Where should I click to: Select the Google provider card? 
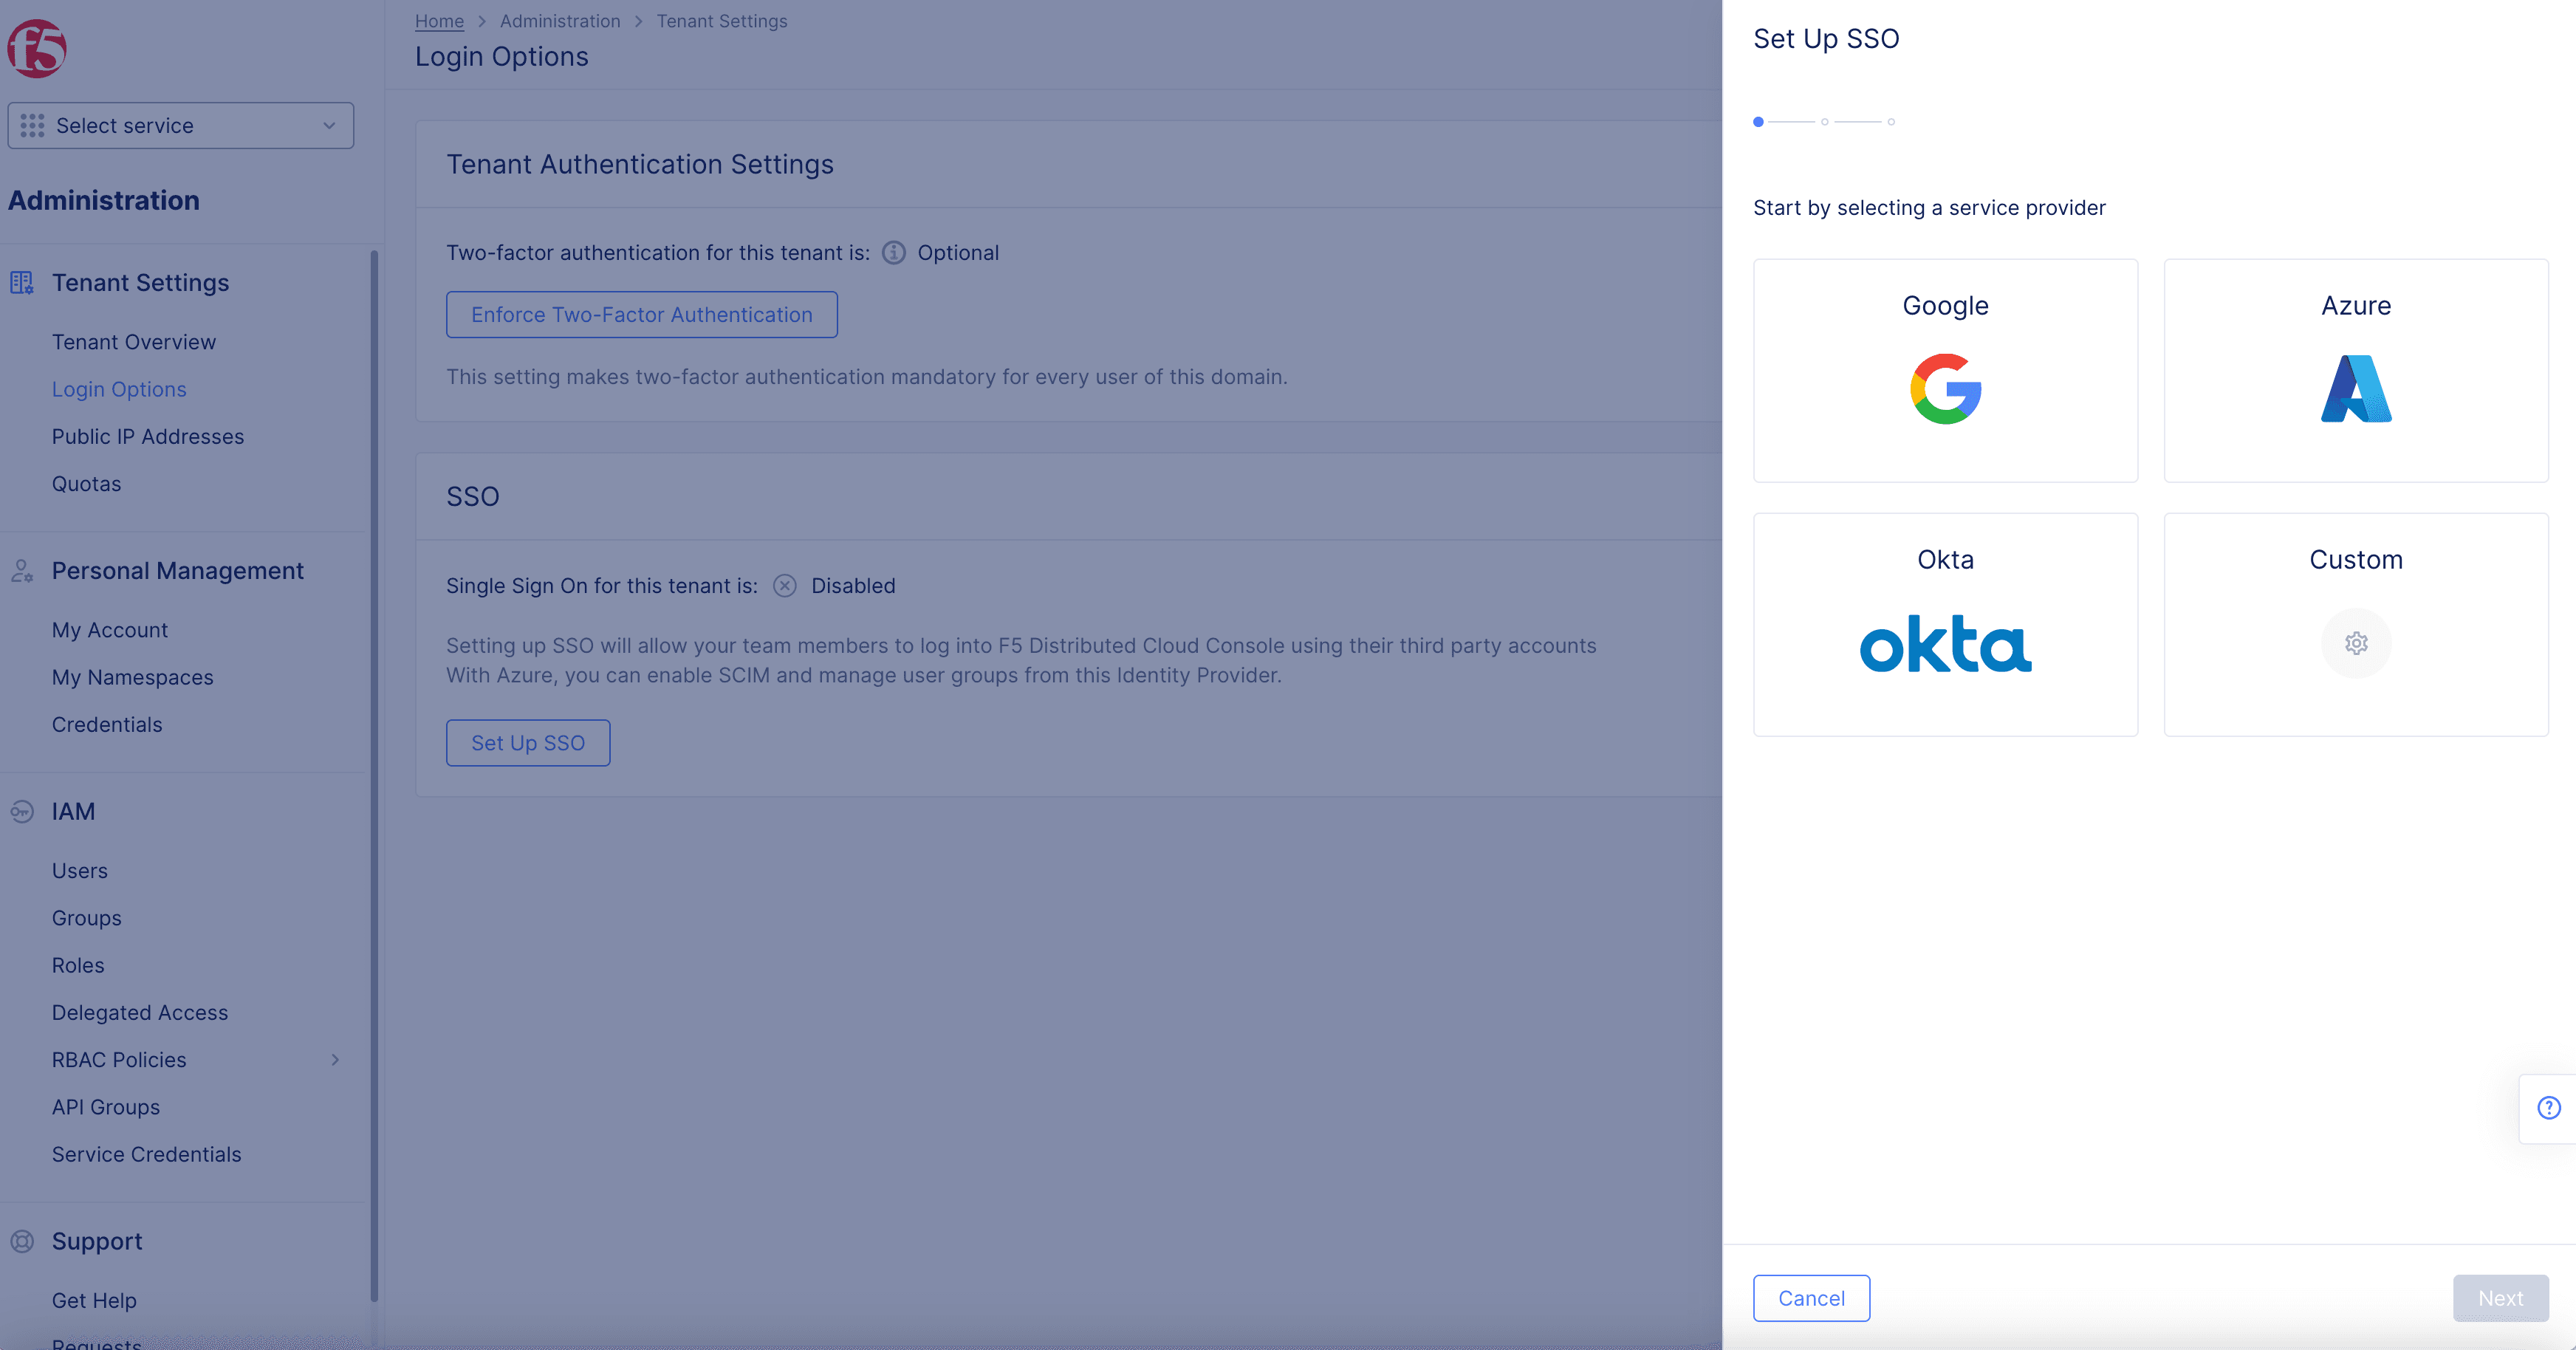coord(1946,371)
